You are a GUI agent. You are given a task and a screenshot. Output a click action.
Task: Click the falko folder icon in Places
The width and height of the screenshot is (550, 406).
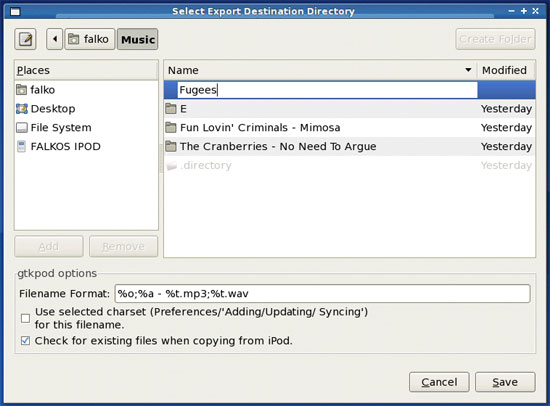click(x=21, y=90)
